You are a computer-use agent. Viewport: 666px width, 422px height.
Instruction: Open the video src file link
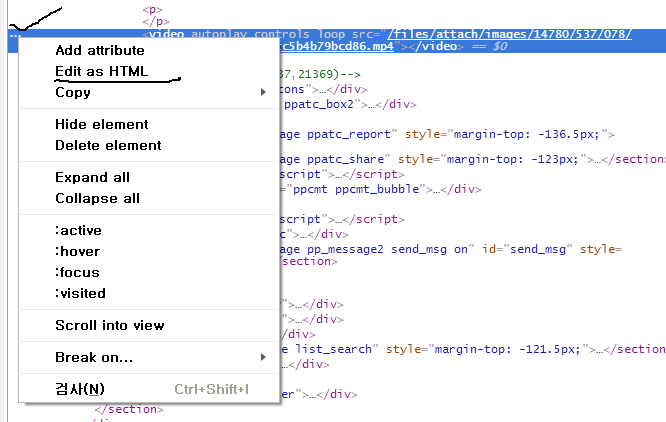(510, 34)
